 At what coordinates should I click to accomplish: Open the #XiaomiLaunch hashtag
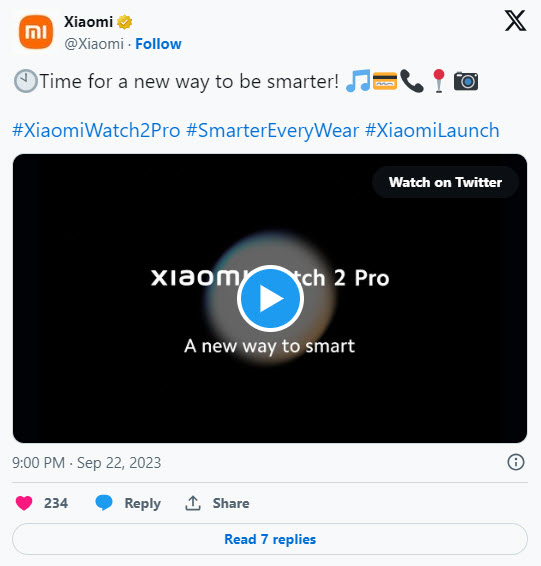tap(432, 130)
